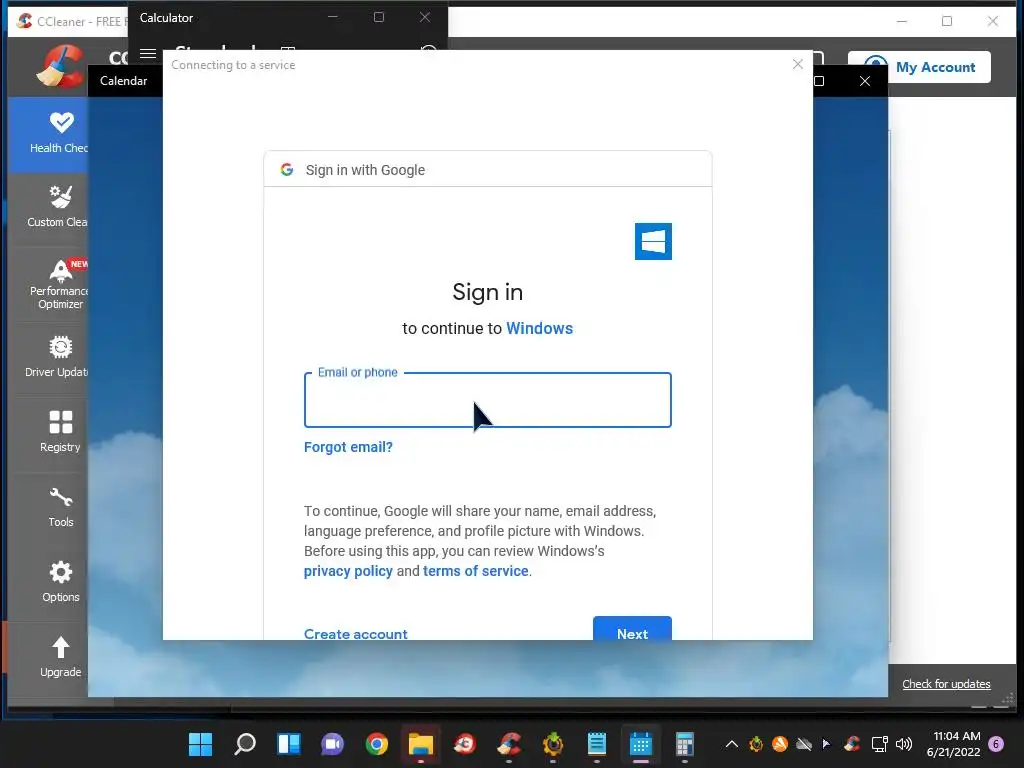Screen dimensions: 1024x768
Task: Open Health Check in the CCleaner sidebar
Action: pyautogui.click(x=50, y=134)
